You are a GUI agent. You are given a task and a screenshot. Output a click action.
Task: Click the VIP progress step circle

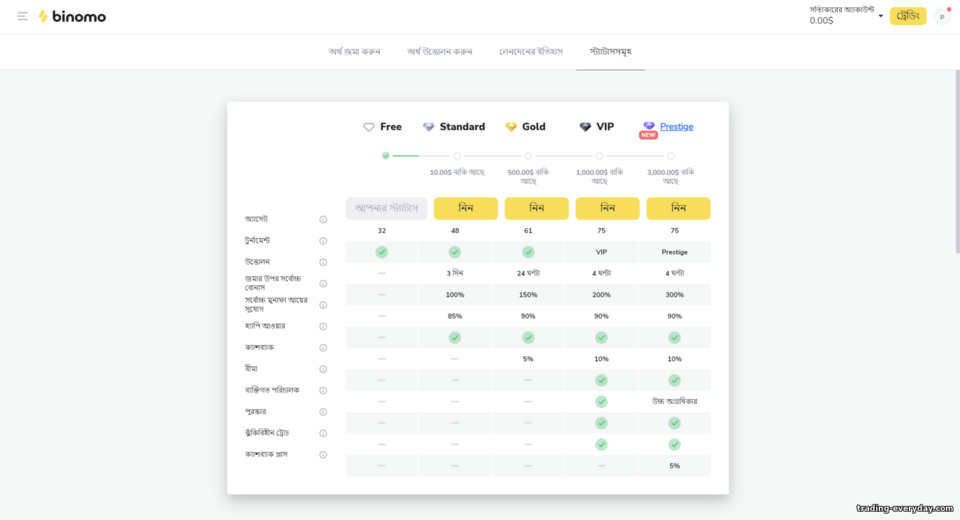(x=599, y=156)
